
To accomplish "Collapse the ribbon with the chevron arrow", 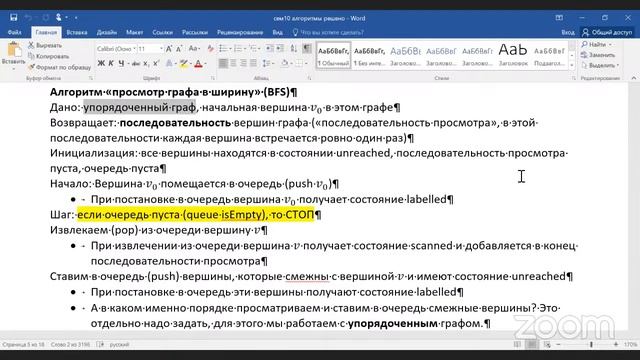I will (x=633, y=78).
